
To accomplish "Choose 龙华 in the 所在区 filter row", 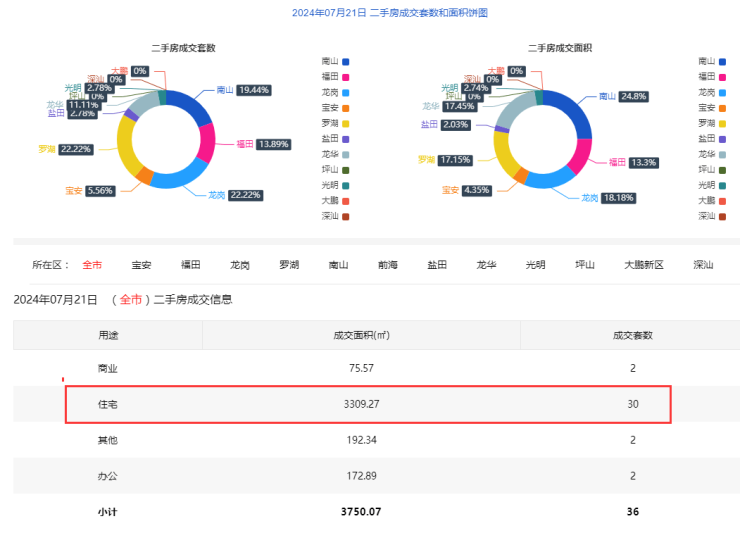I will [486, 265].
